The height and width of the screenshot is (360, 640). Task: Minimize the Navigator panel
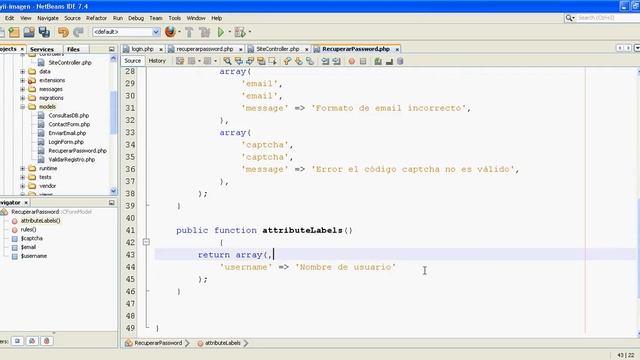click(x=112, y=202)
